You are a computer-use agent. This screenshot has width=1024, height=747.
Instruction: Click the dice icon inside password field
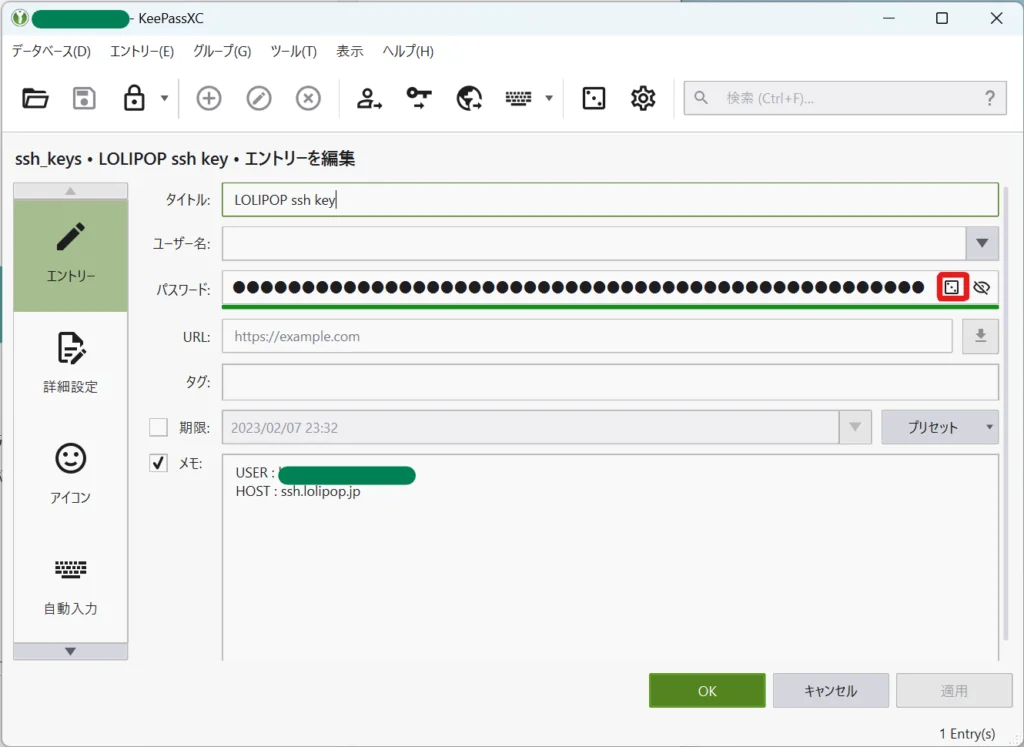[952, 288]
